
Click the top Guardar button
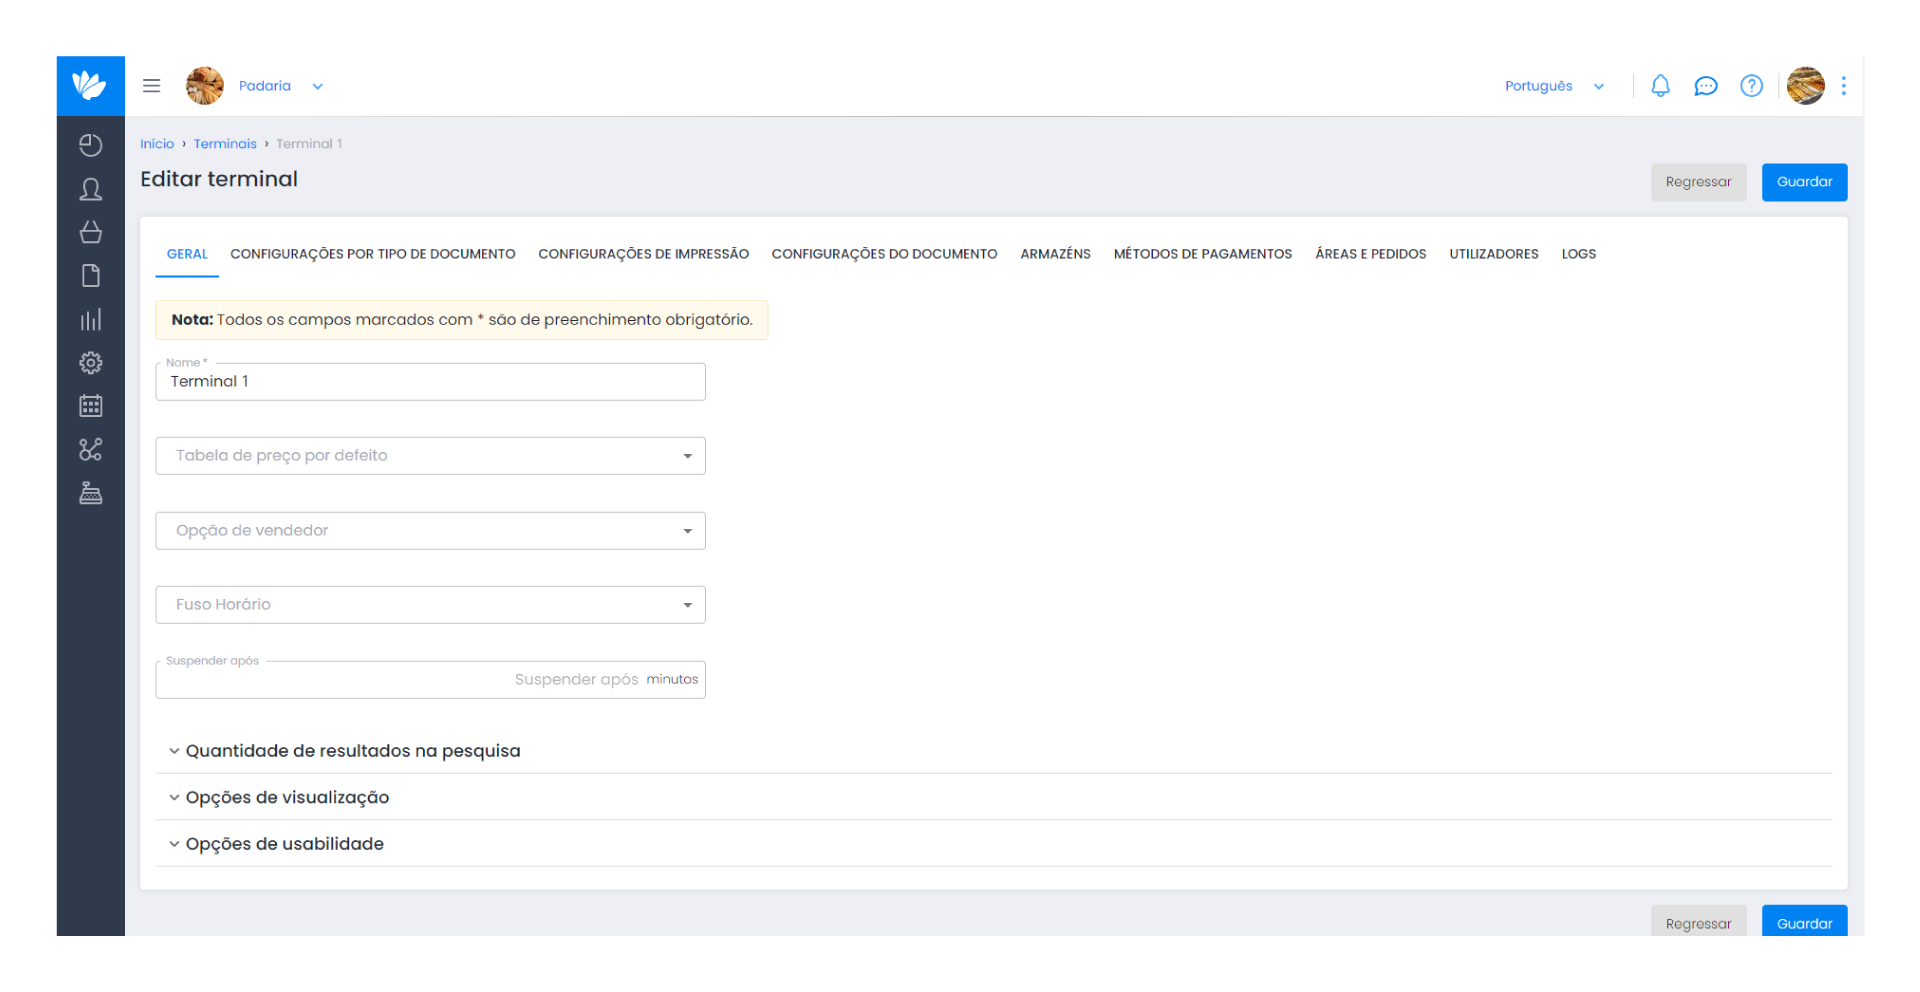point(1804,182)
